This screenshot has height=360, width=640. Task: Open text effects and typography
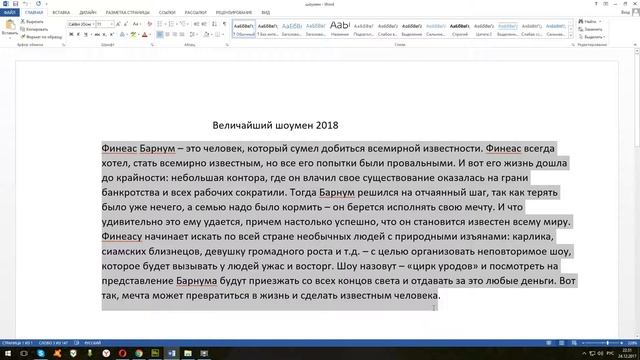coord(122,35)
